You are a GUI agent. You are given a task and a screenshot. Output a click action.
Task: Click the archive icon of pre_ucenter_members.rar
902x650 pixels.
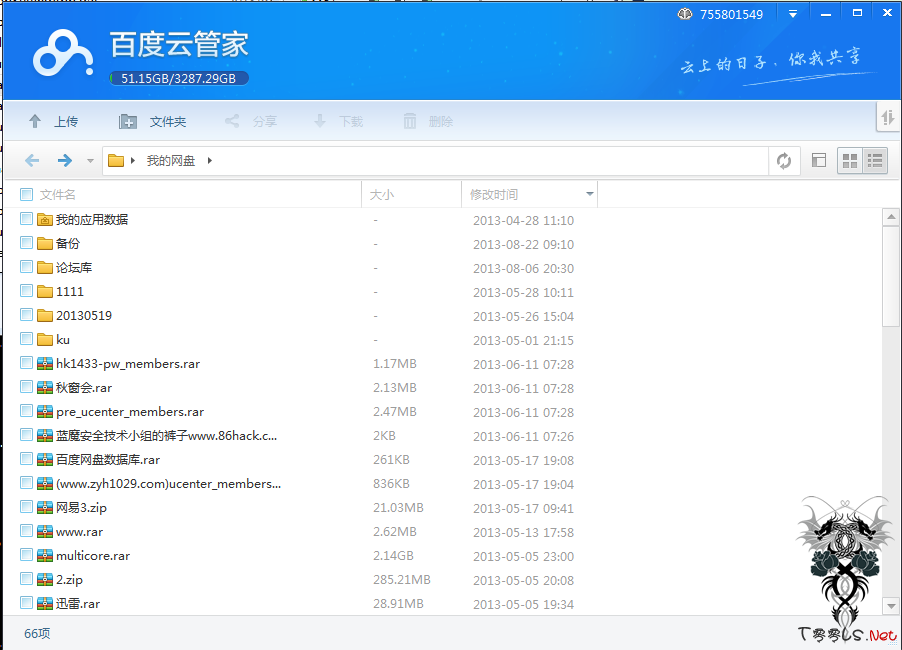pos(45,412)
